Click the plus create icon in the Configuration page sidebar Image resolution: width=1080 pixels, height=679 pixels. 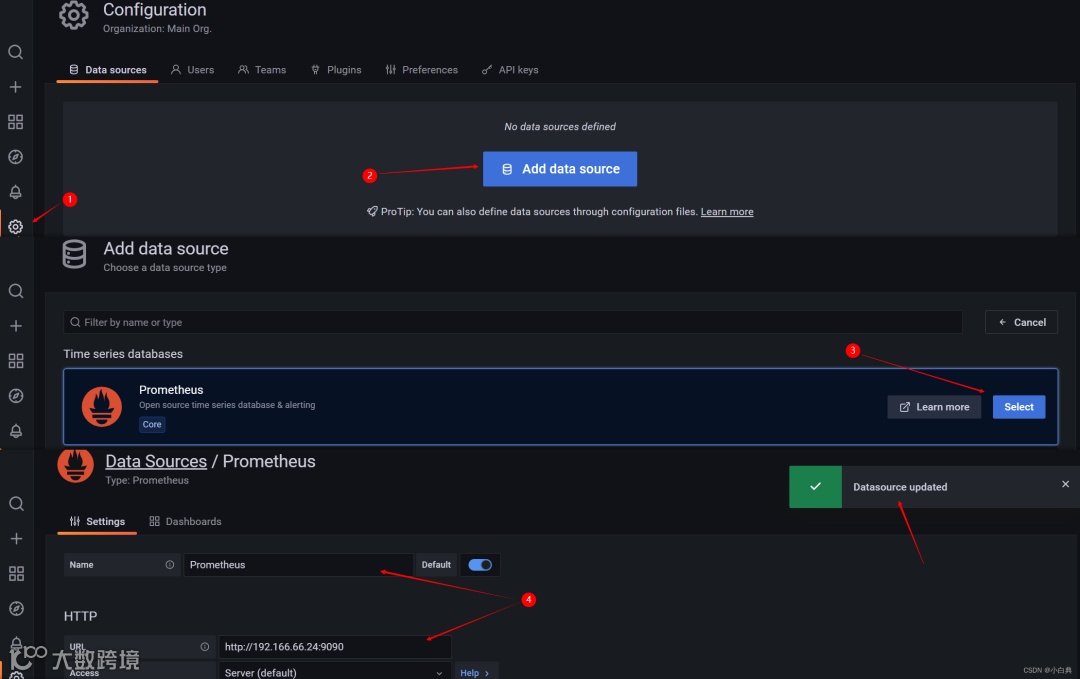[15, 87]
